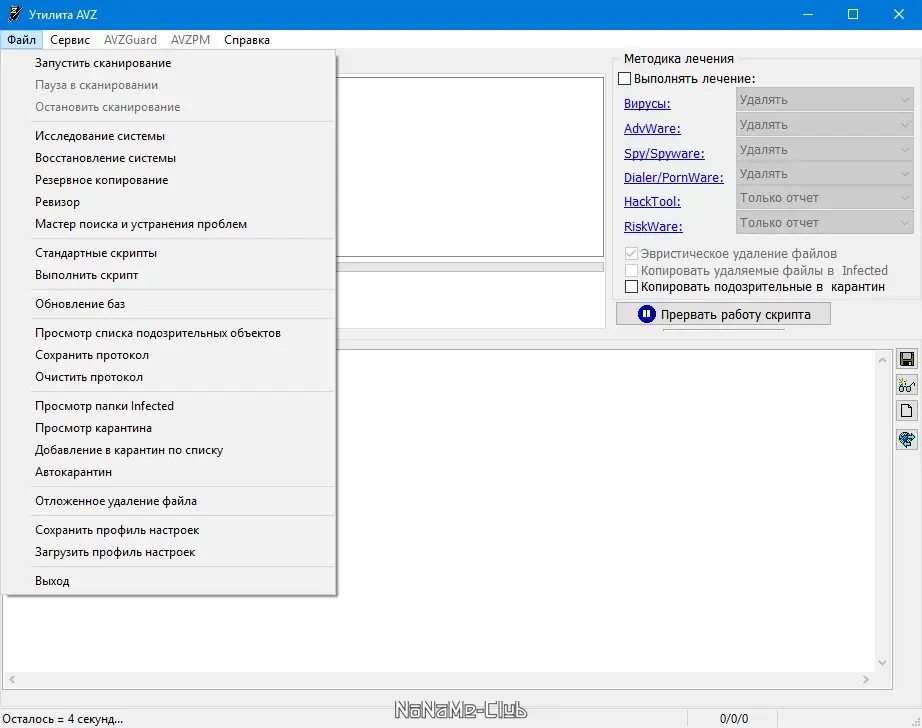Click the HackTool link
922x728 pixels.
pyautogui.click(x=652, y=202)
